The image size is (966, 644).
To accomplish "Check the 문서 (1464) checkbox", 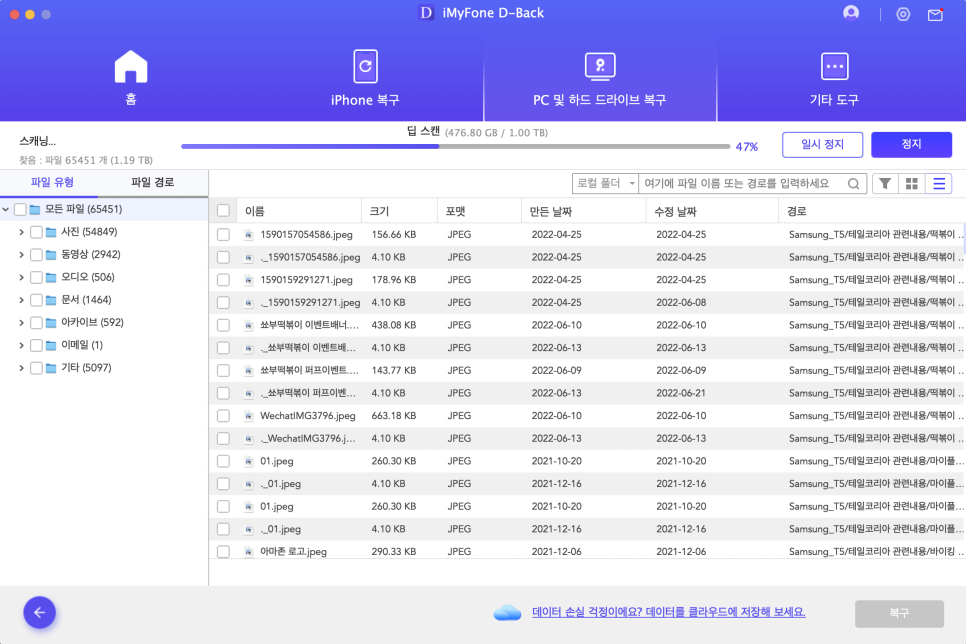I will click(36, 300).
